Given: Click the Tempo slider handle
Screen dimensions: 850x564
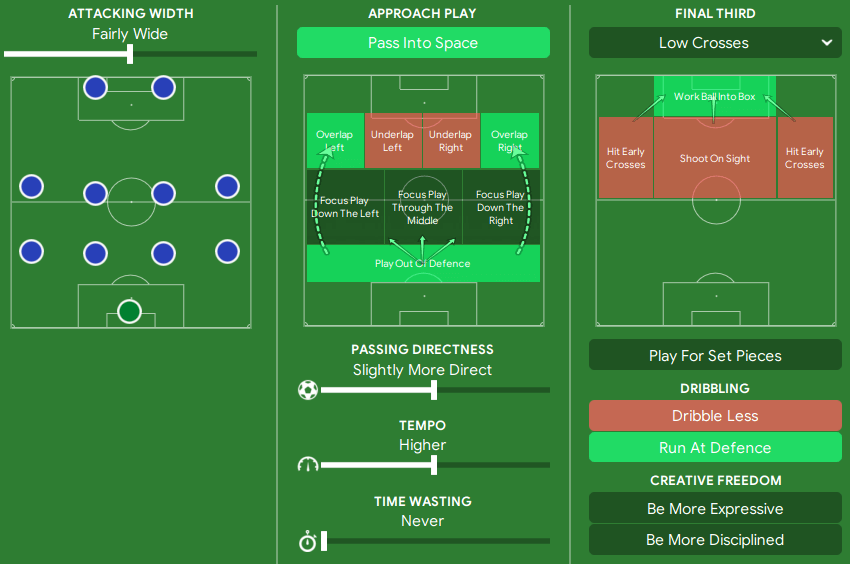Looking at the screenshot, I should point(434,465).
